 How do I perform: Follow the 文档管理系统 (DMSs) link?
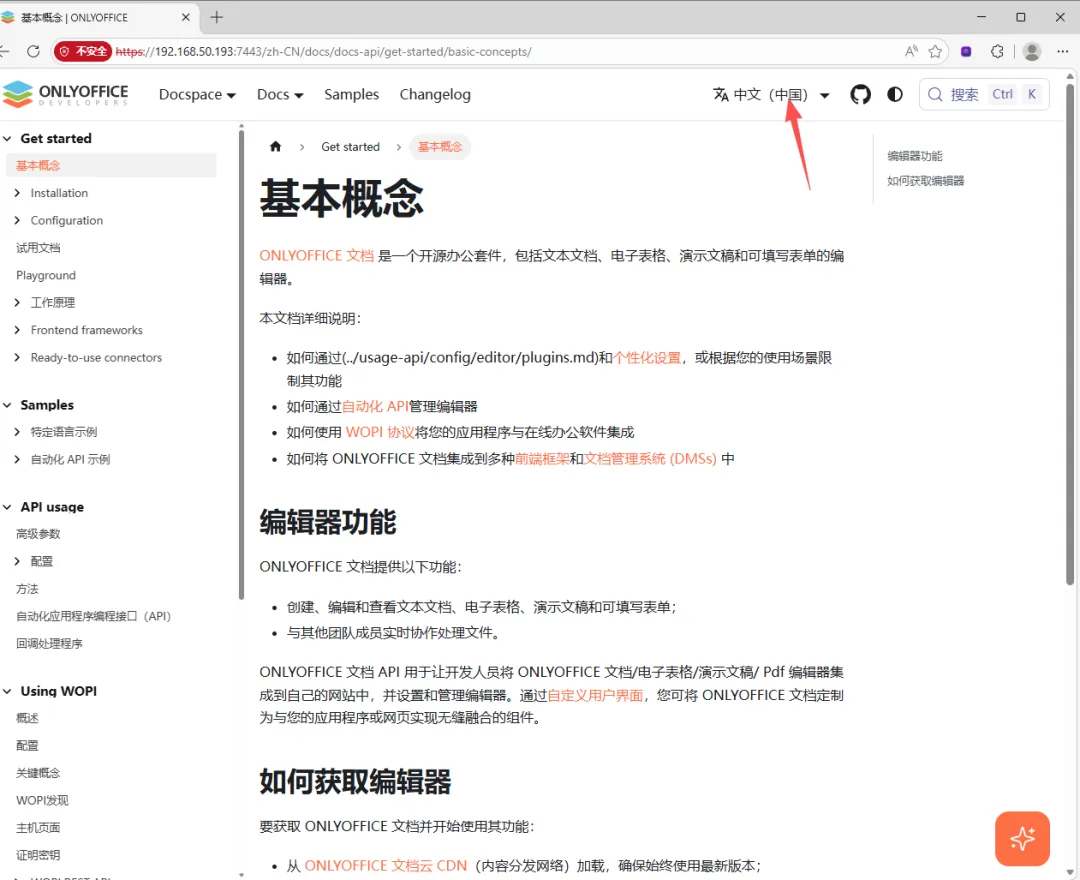click(650, 459)
